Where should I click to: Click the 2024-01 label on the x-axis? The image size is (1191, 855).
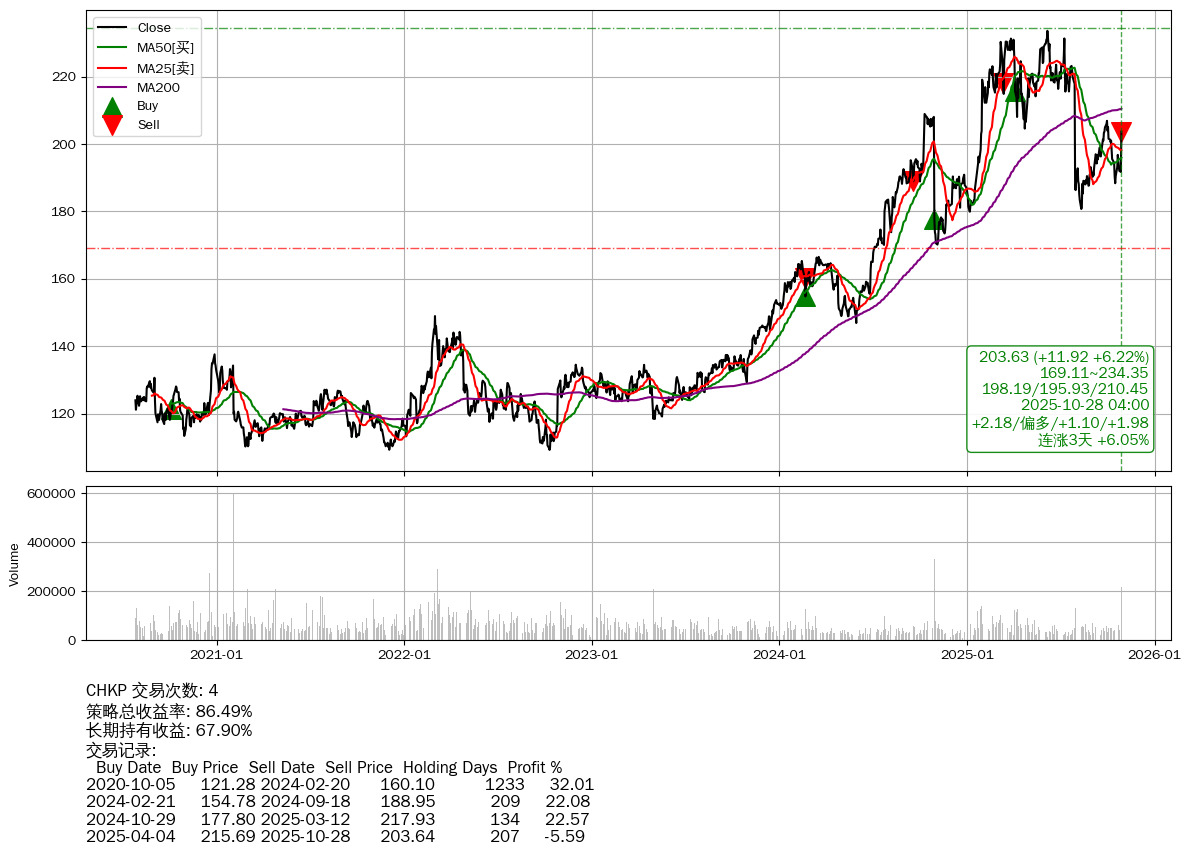point(779,655)
